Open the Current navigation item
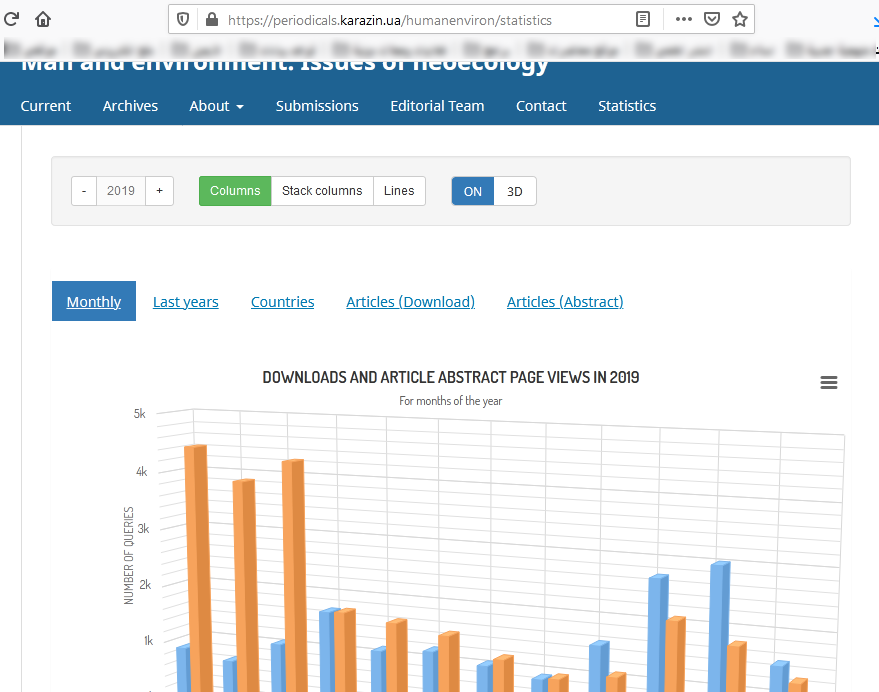Image resolution: width=879 pixels, height=692 pixels. coord(46,106)
